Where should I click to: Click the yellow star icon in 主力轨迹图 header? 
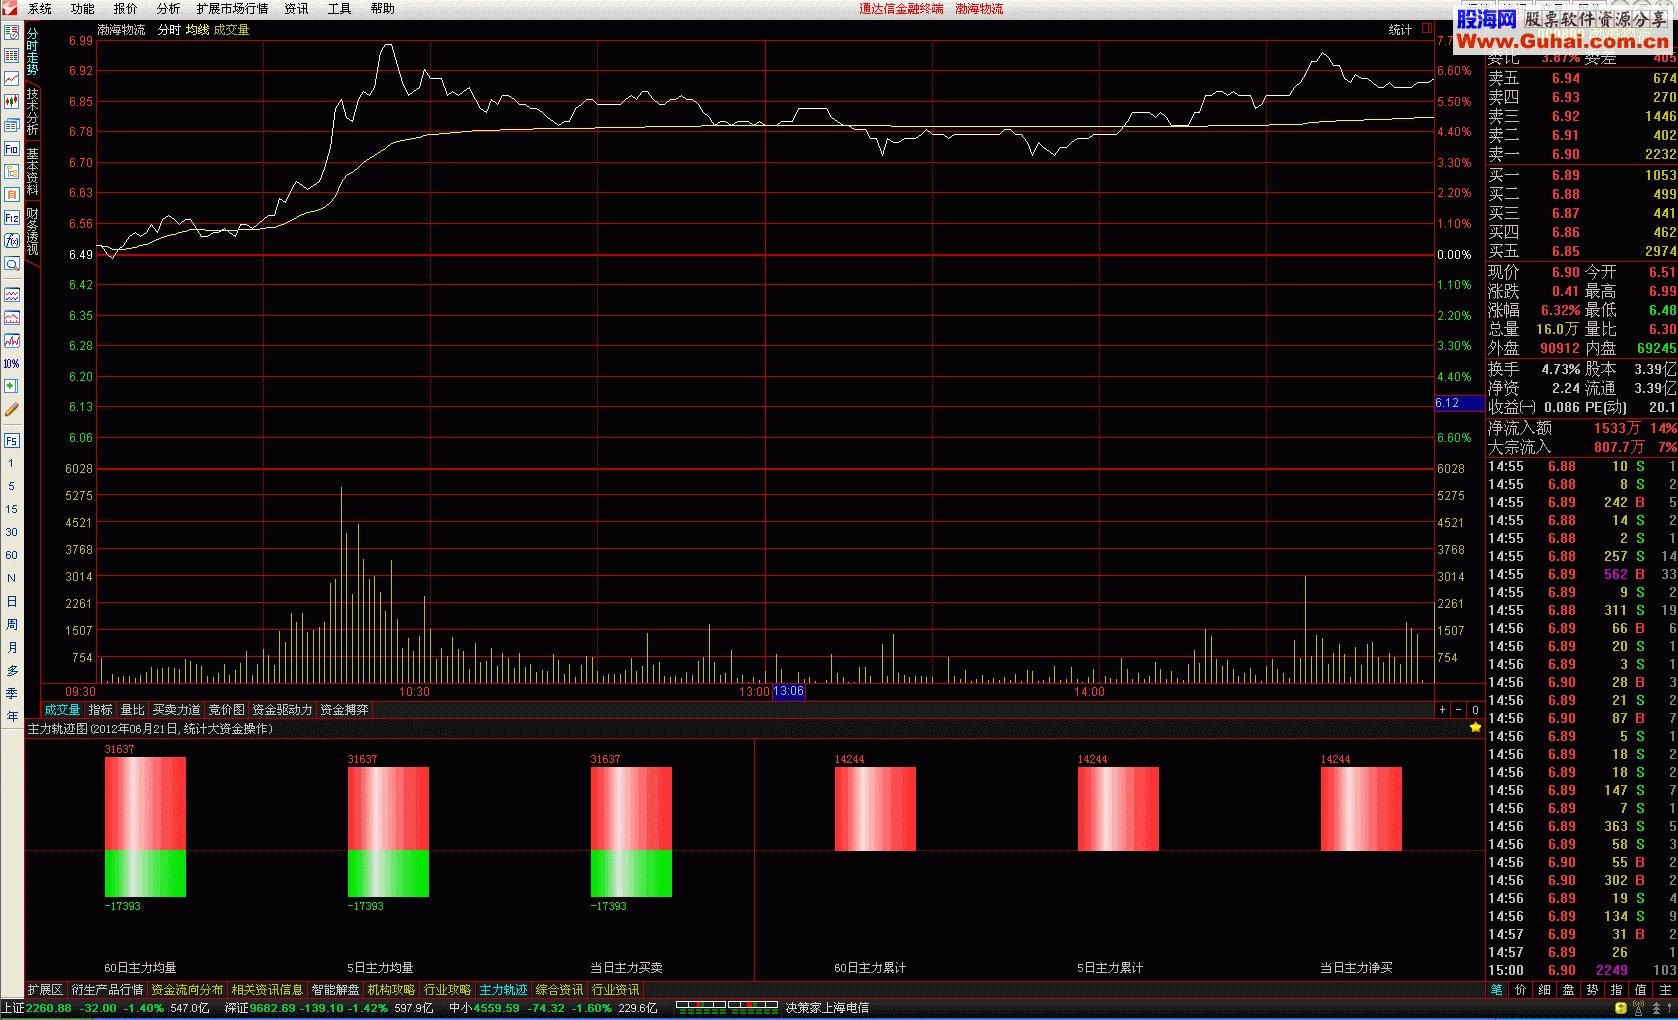click(1475, 728)
